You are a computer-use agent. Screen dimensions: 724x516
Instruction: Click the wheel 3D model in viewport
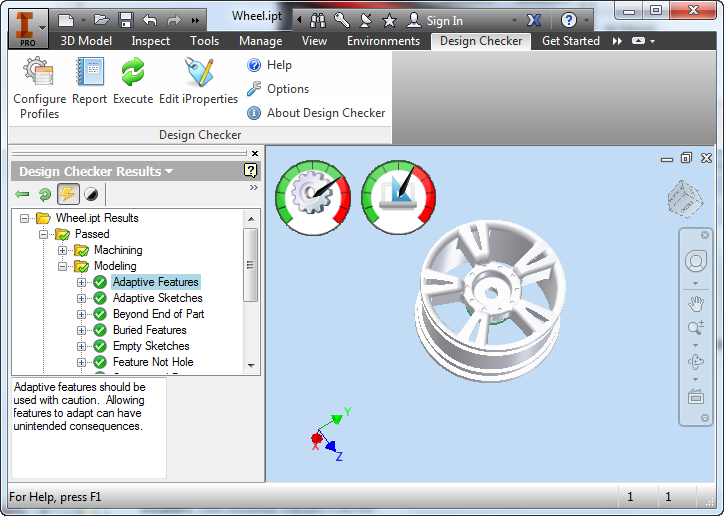pos(490,300)
